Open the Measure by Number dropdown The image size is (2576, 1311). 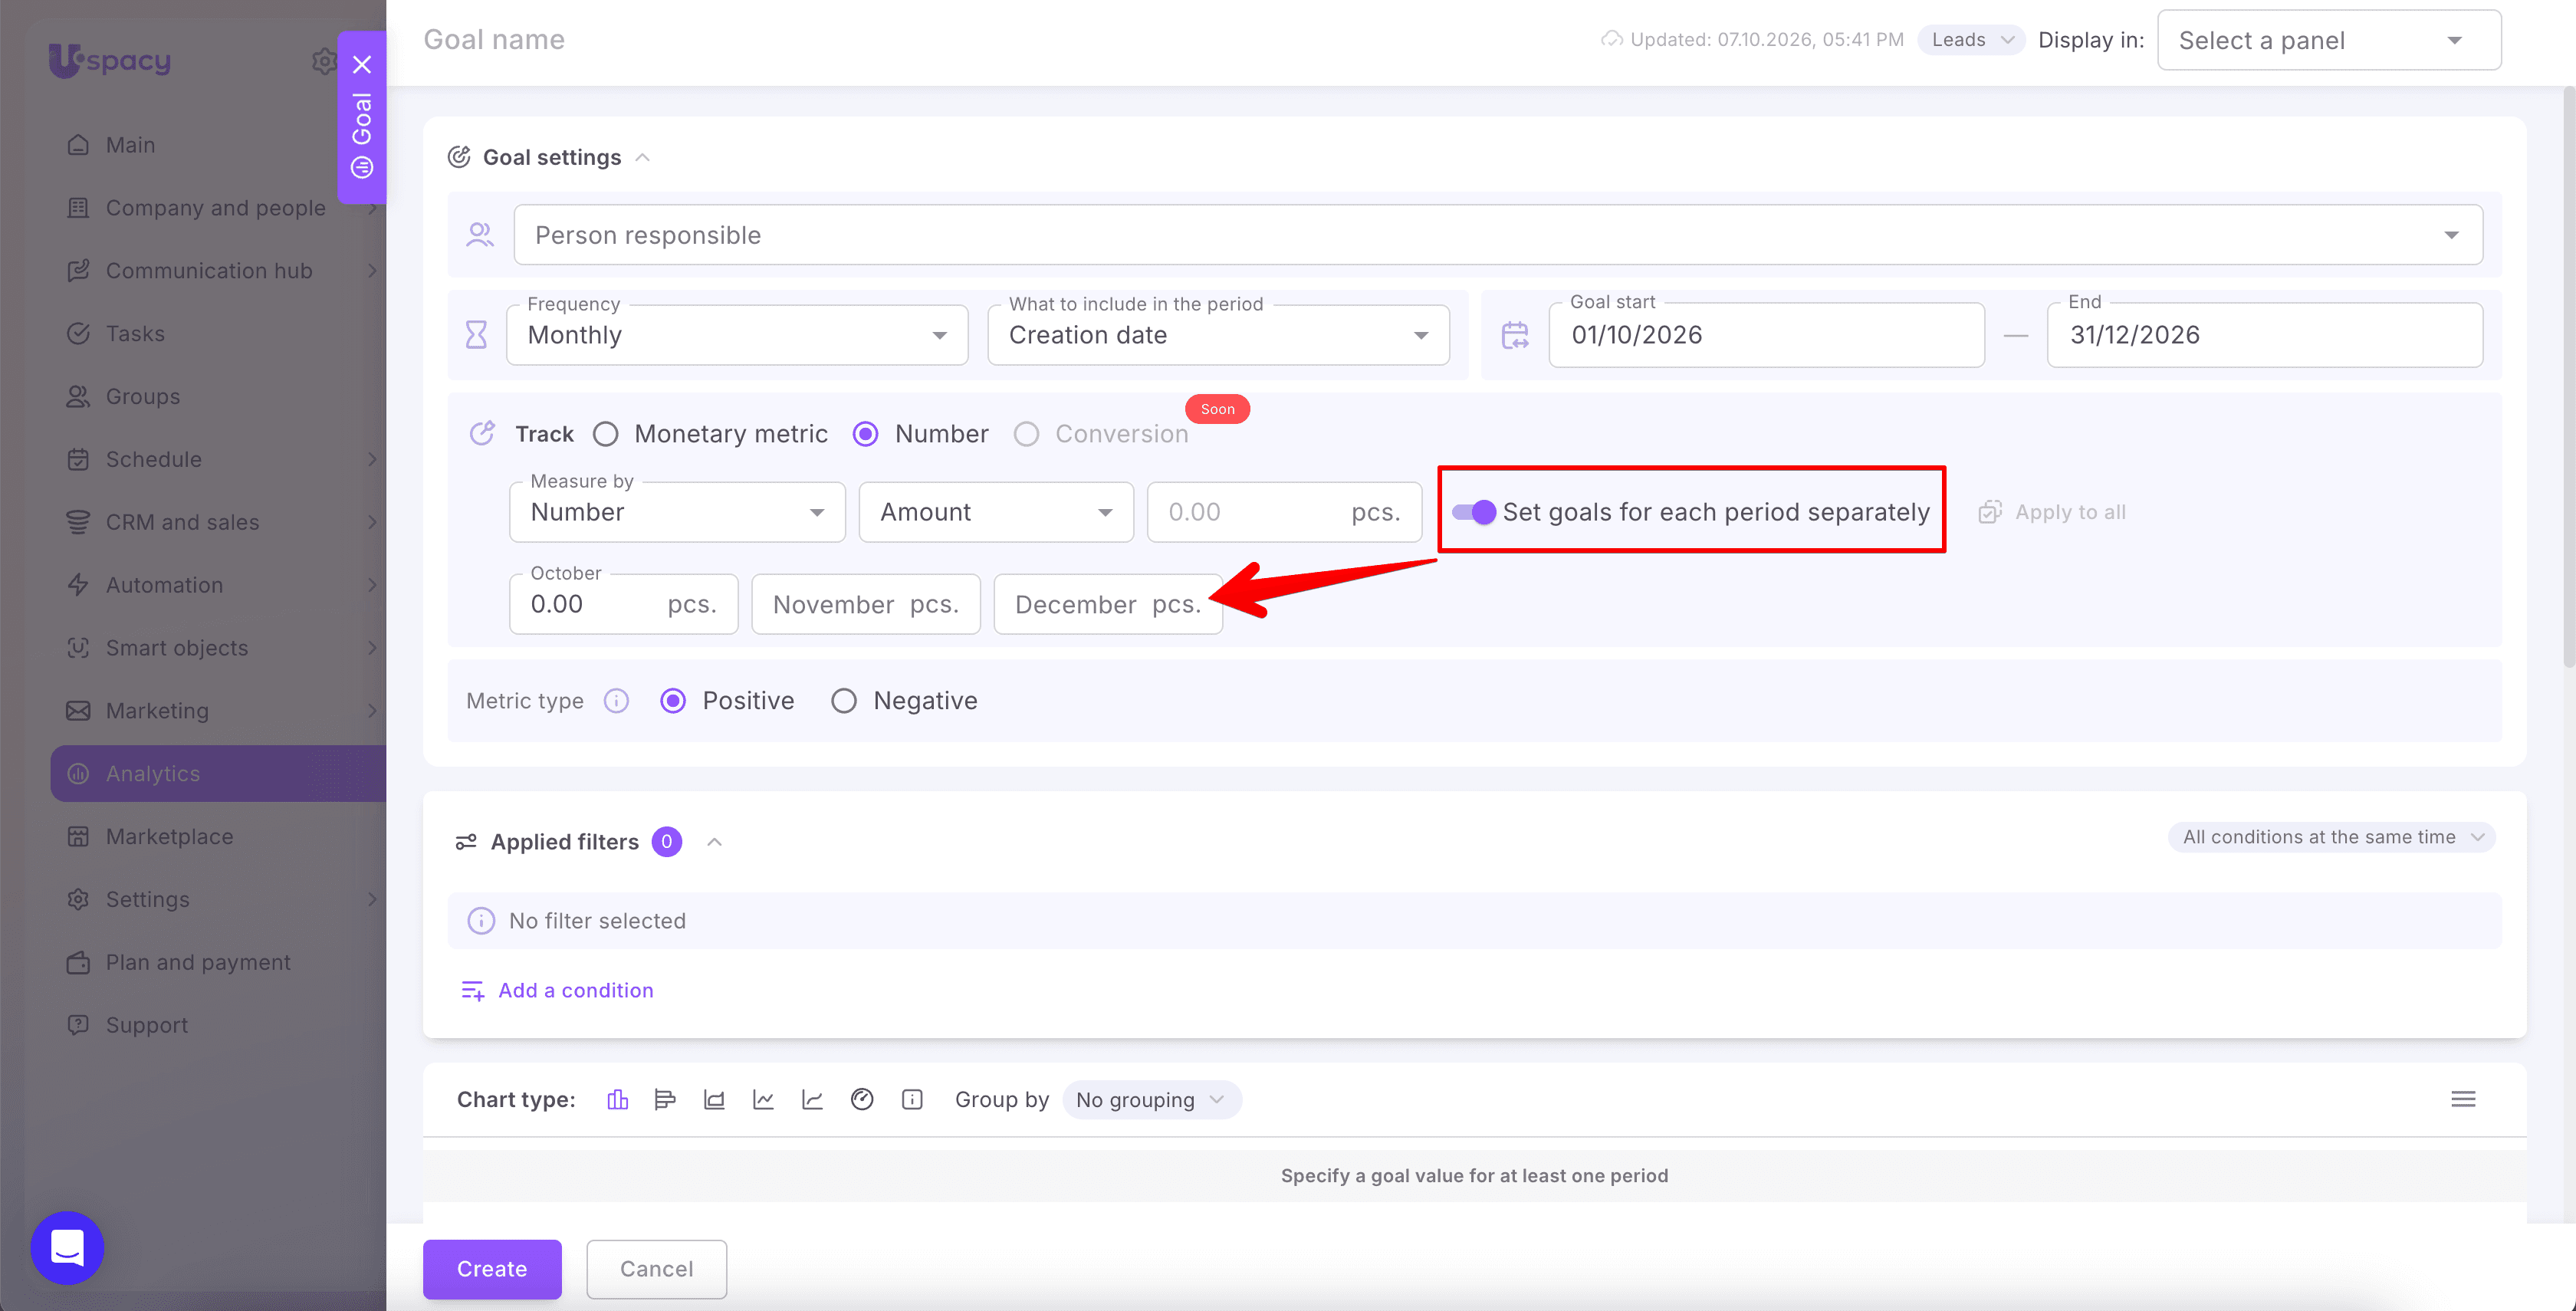pos(677,512)
